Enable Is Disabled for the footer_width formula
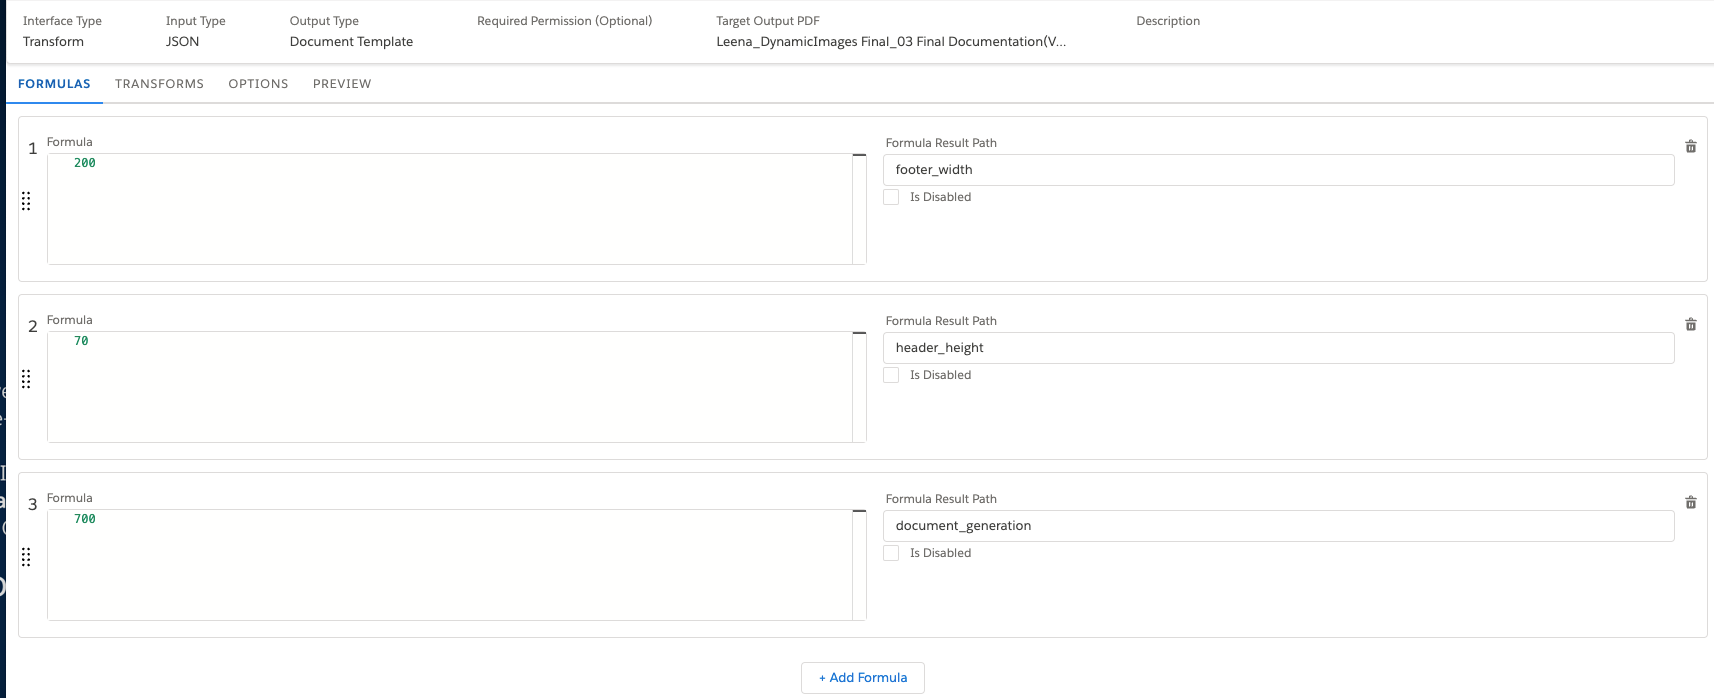 [x=891, y=197]
